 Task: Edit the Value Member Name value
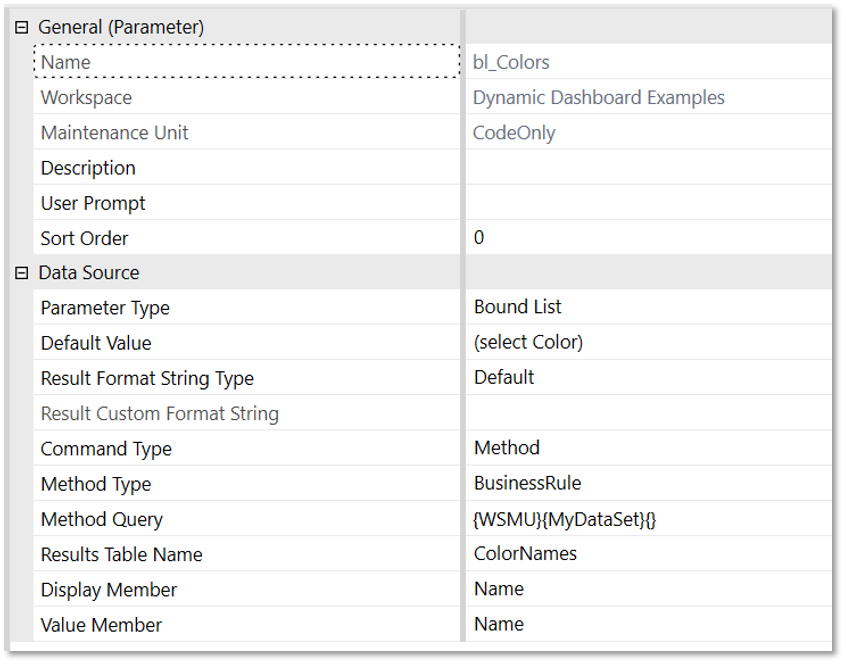click(x=650, y=624)
